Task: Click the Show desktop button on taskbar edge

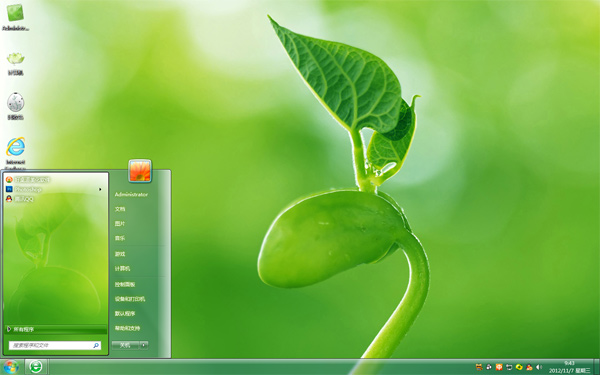Action: (597, 367)
